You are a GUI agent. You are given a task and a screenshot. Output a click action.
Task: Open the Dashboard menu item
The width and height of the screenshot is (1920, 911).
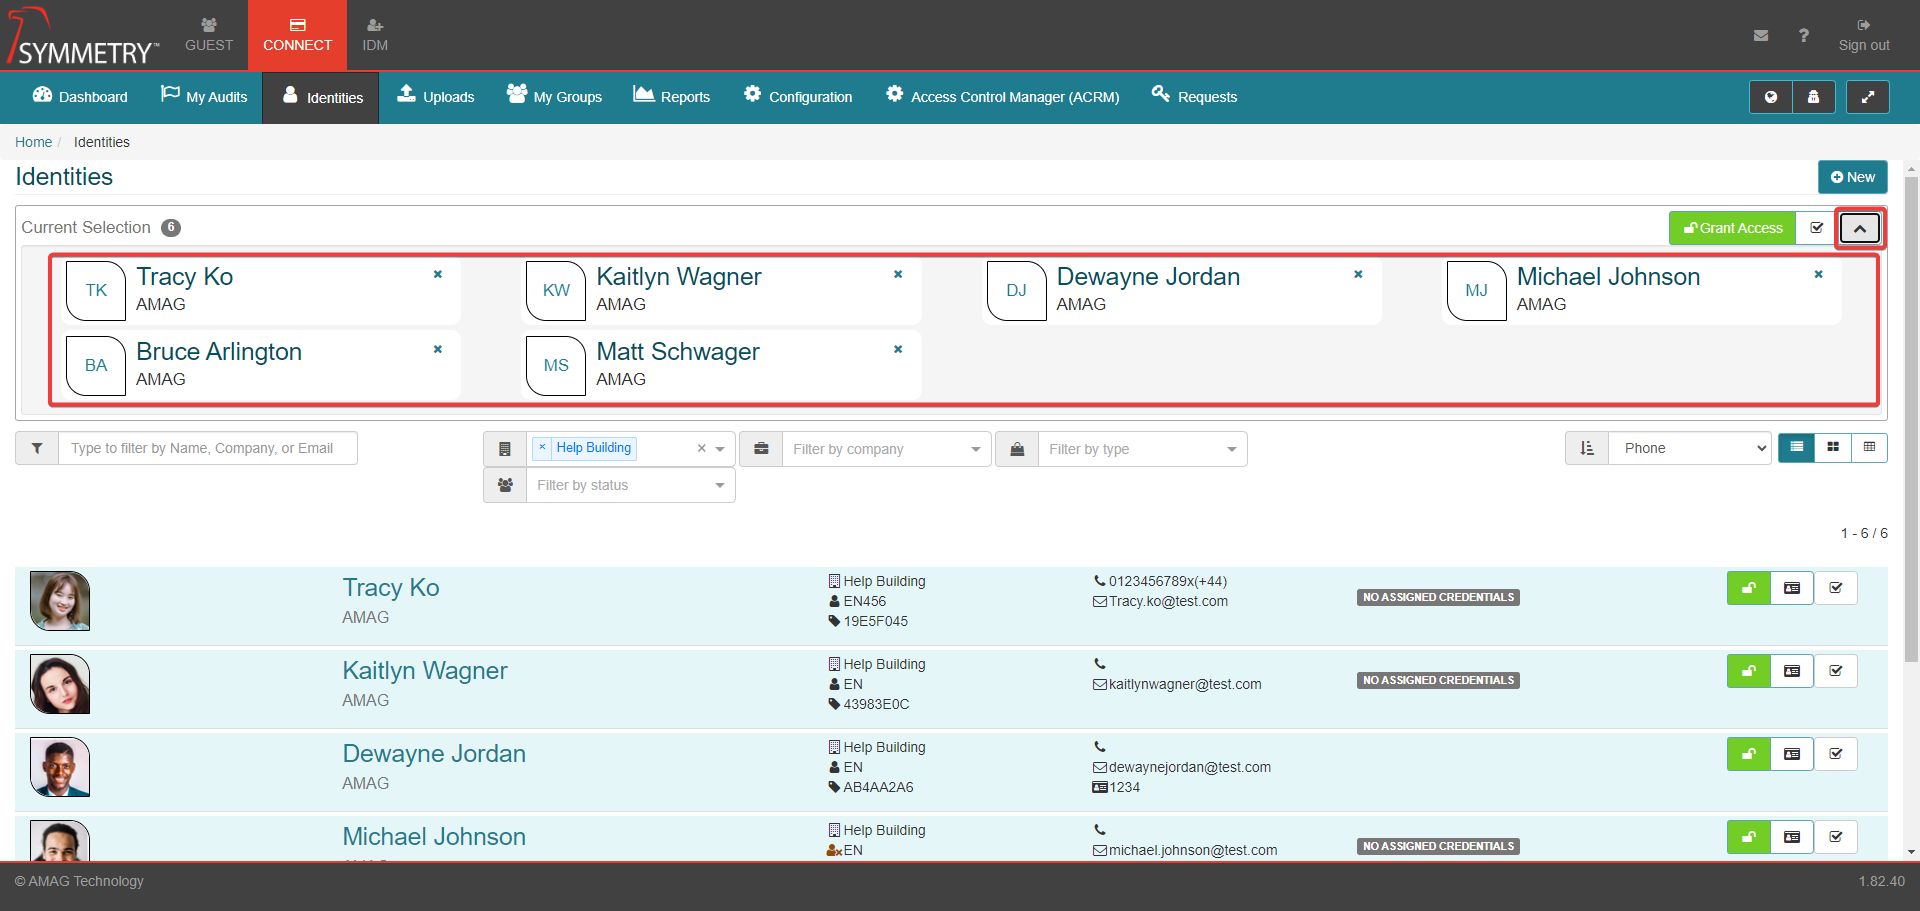[80, 97]
